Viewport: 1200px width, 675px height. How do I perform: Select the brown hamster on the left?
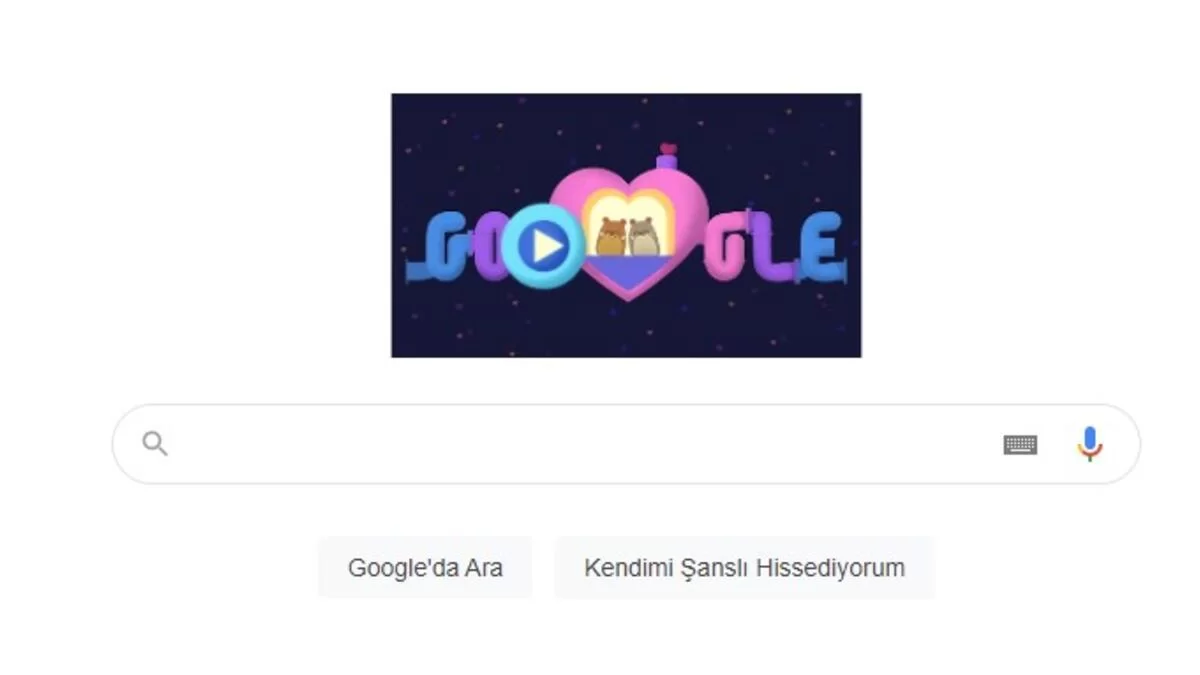click(610, 238)
